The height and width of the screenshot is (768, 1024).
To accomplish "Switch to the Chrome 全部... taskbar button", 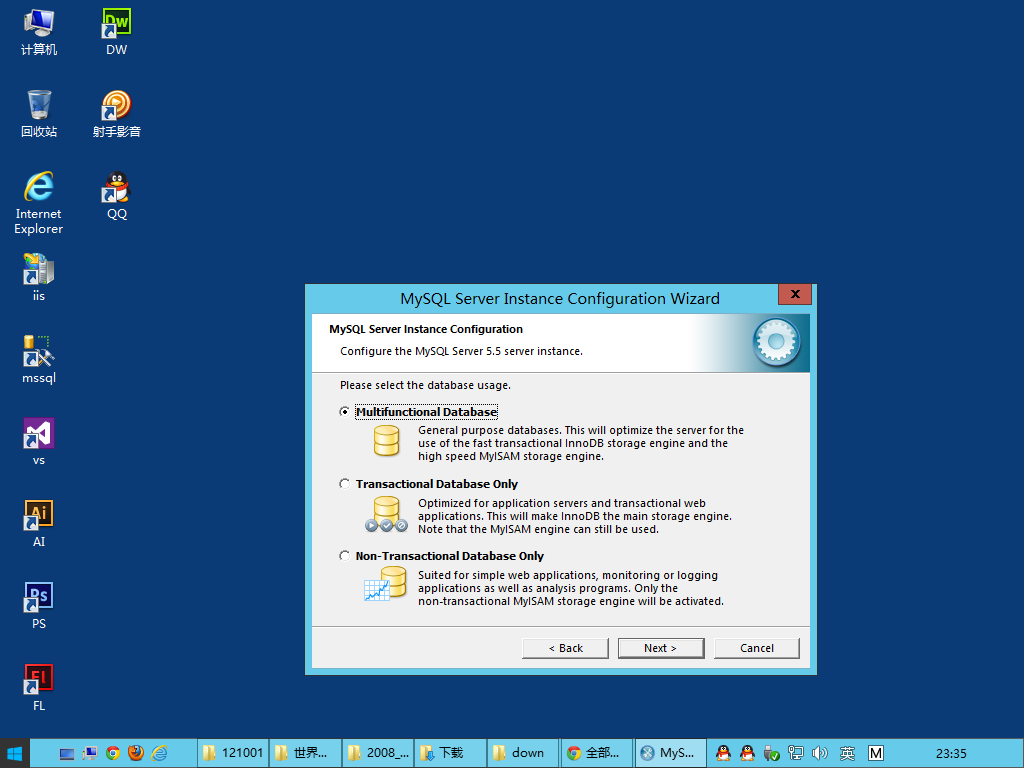I will pyautogui.click(x=596, y=753).
